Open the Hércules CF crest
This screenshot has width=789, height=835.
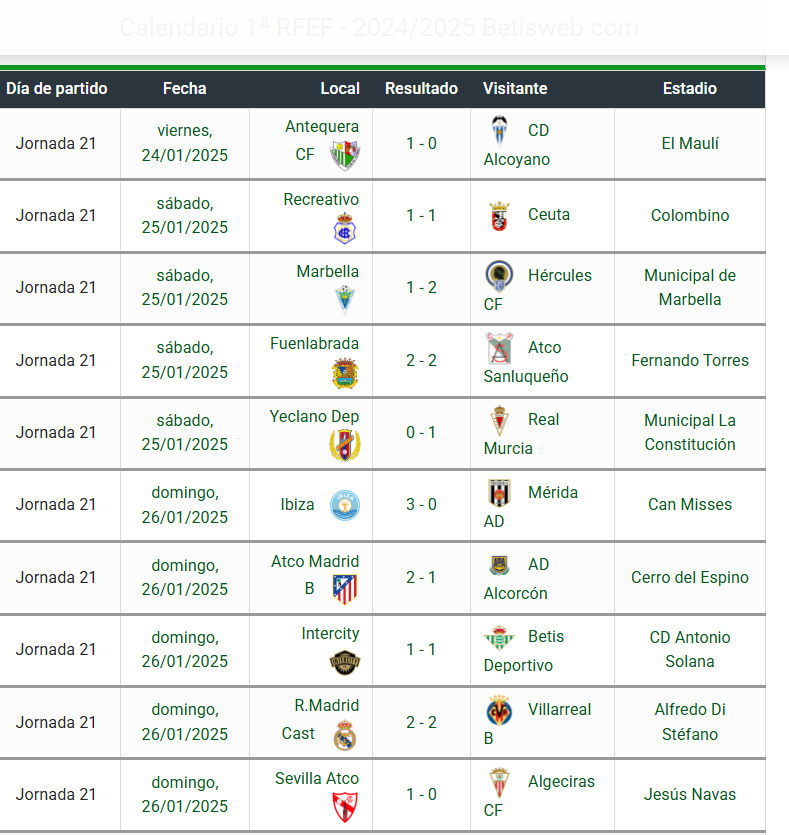pyautogui.click(x=499, y=276)
